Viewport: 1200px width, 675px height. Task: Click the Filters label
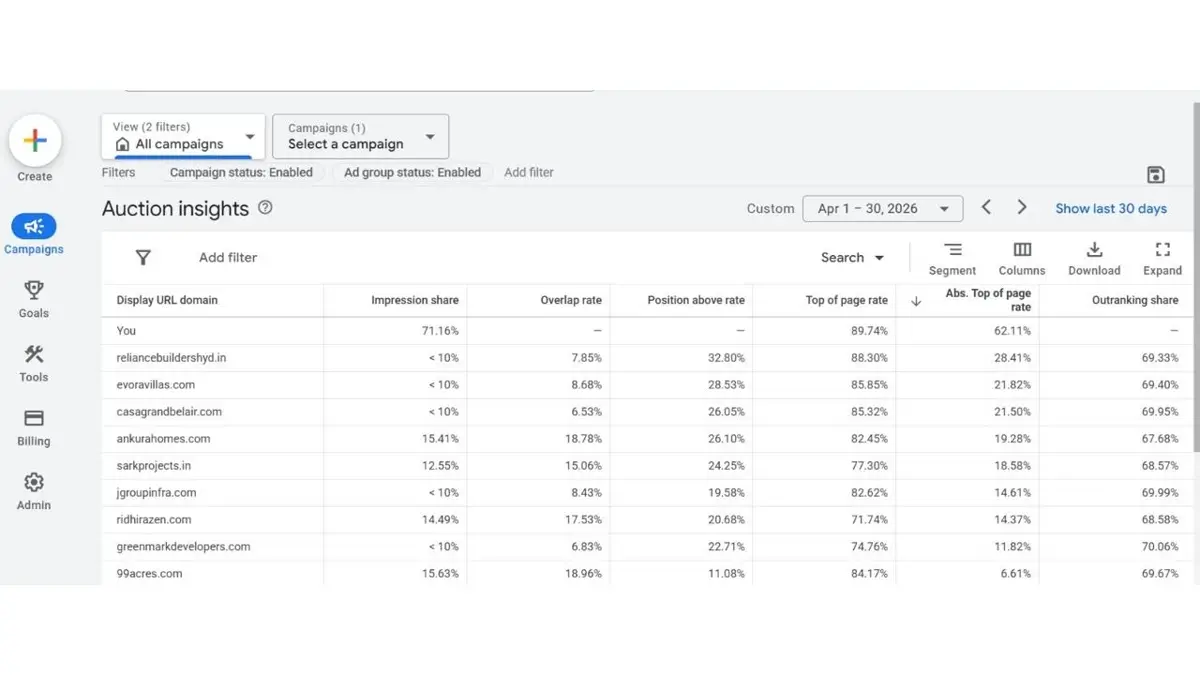pyautogui.click(x=118, y=172)
